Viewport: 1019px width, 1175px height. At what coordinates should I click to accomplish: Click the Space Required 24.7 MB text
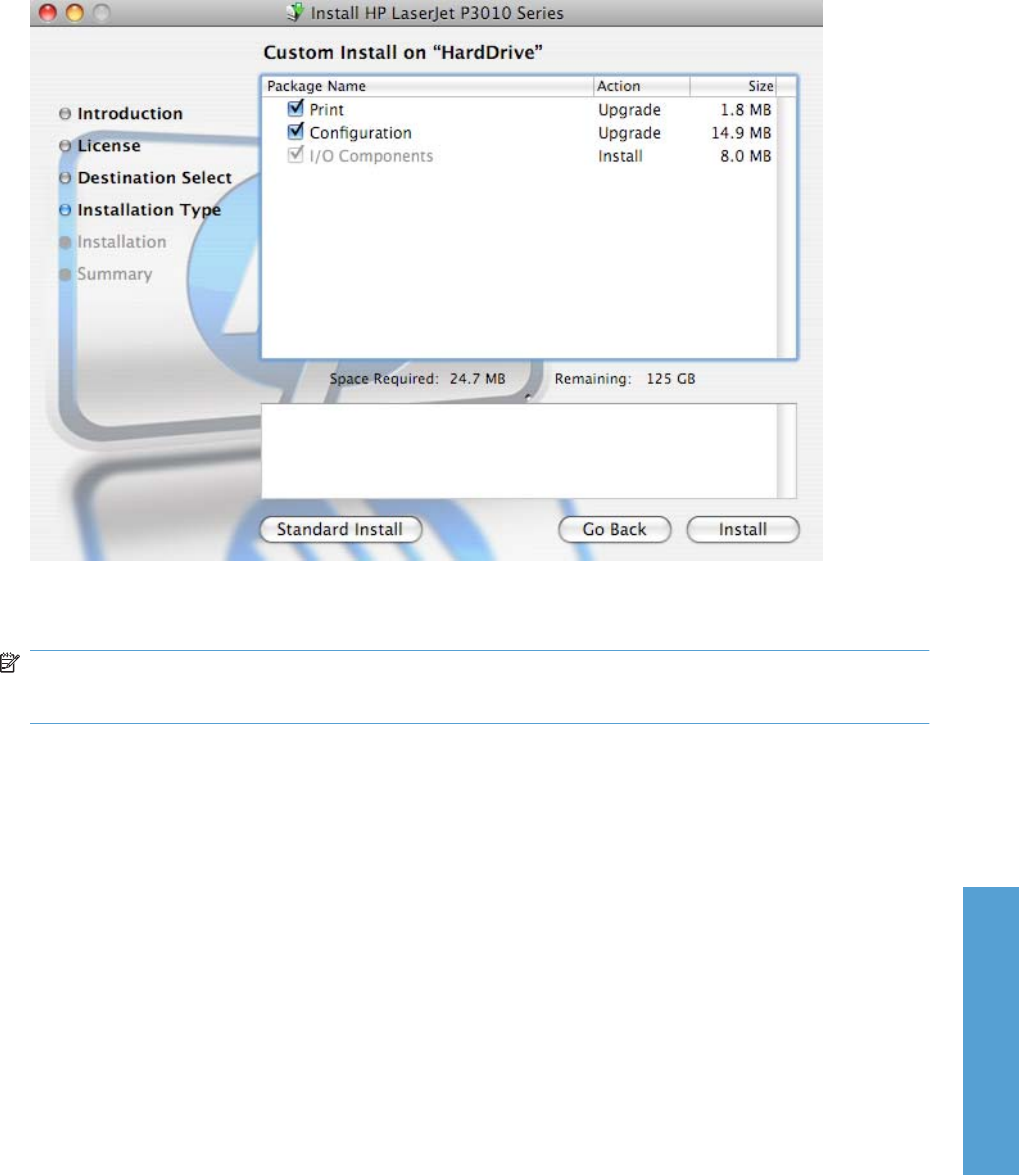point(417,379)
